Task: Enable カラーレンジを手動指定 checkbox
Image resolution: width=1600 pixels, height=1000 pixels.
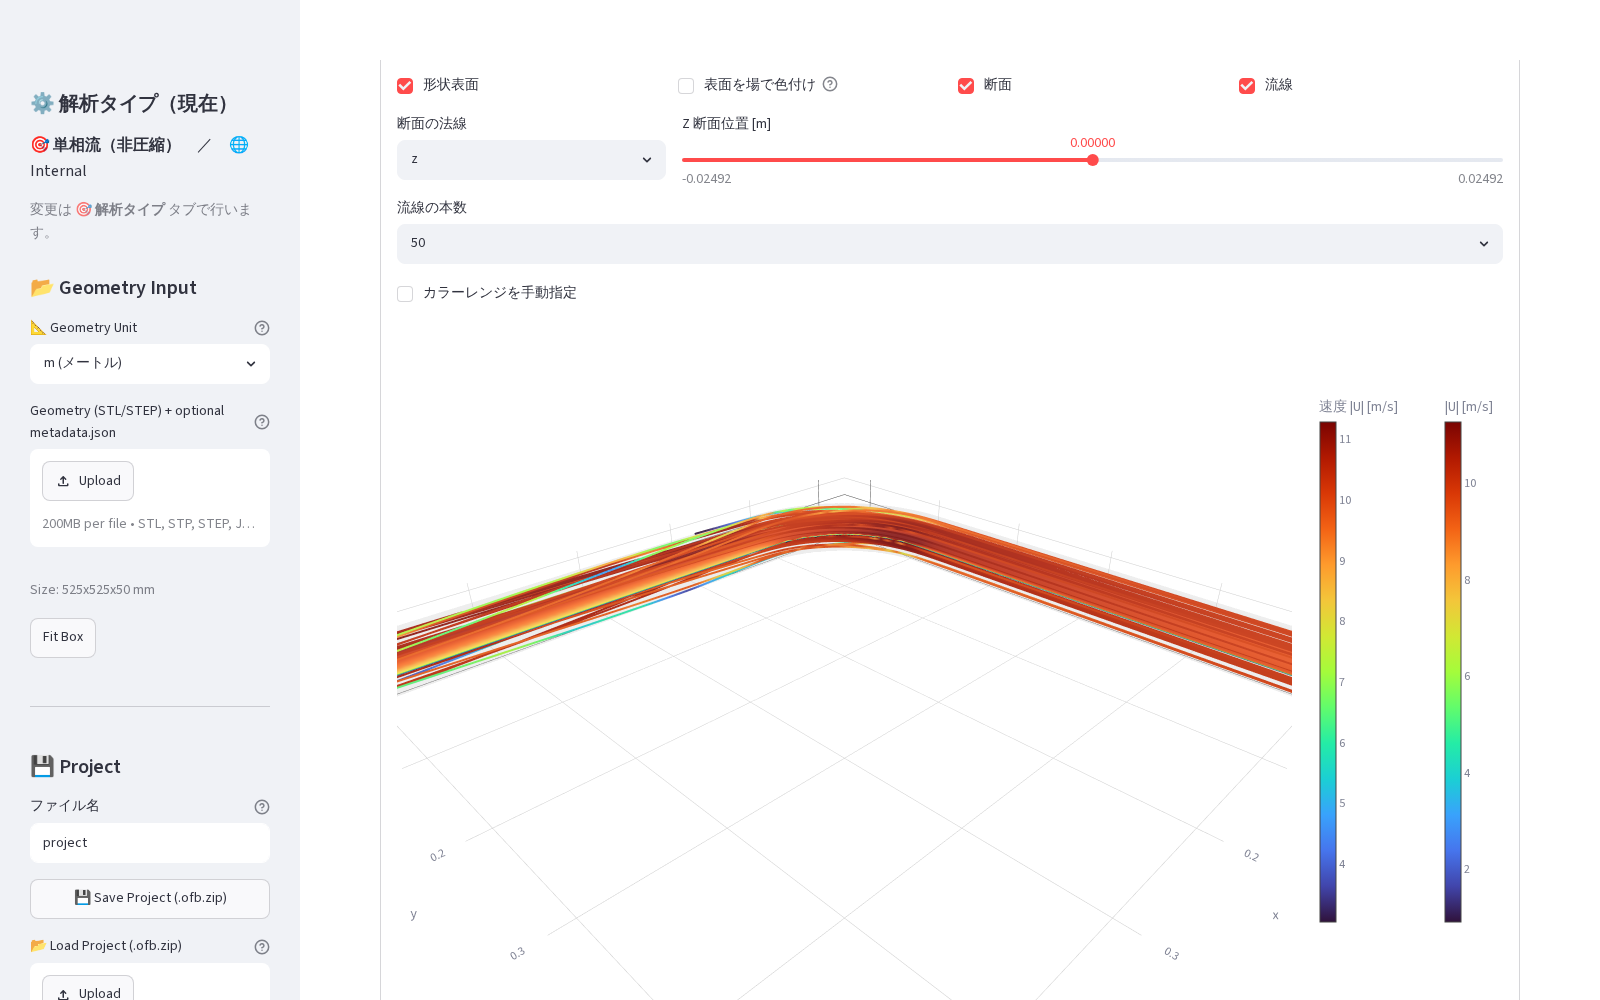Action: [405, 294]
